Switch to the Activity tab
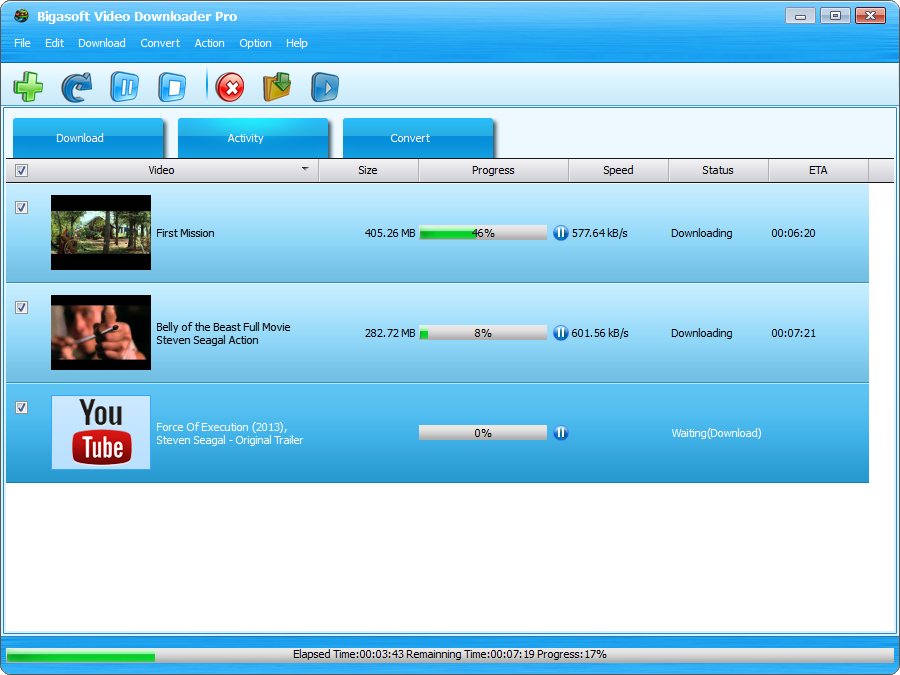Viewport: 900px width, 675px height. (253, 138)
